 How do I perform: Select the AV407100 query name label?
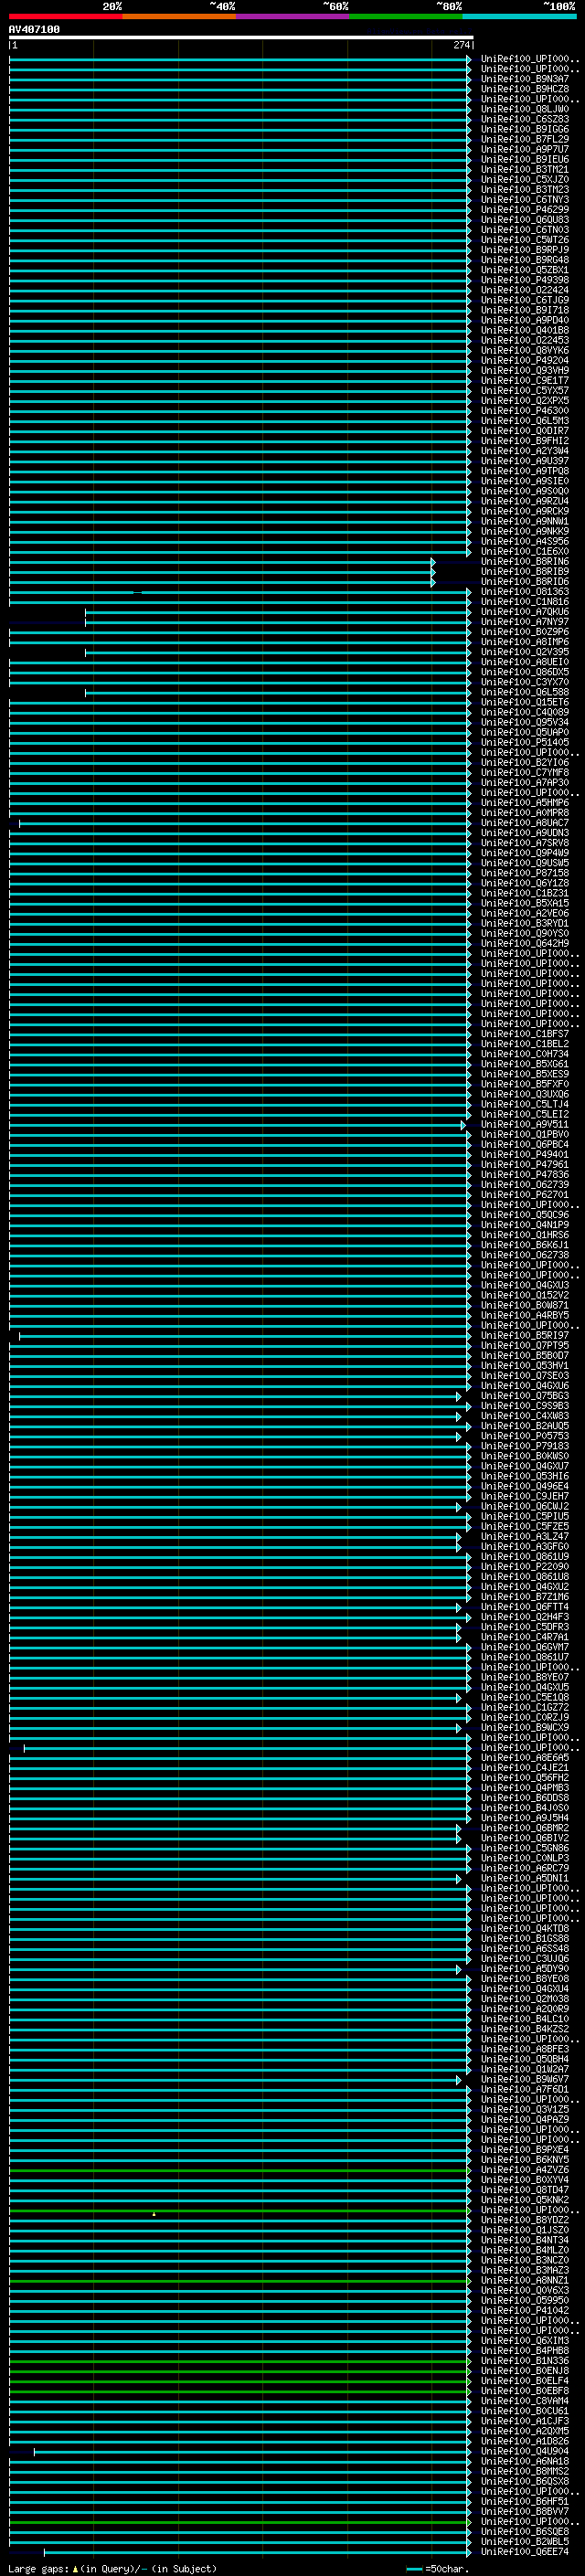click(x=34, y=30)
